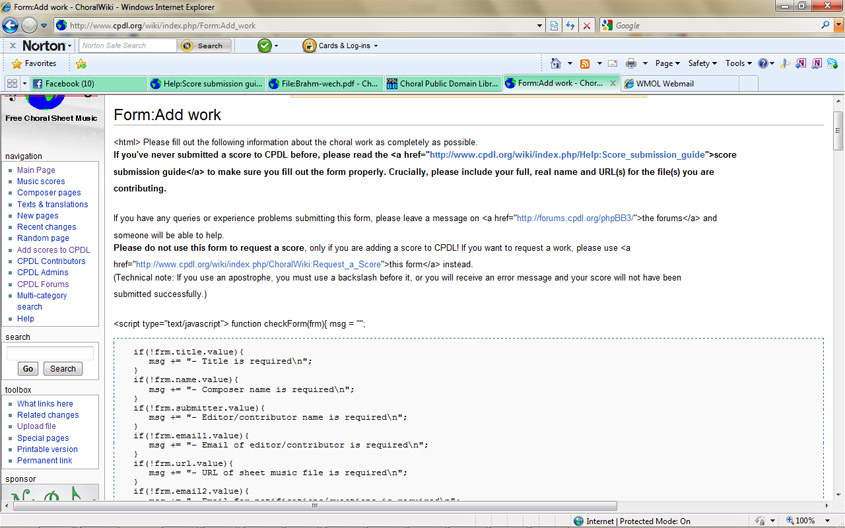Click the Refresh page icon

pos(570,25)
